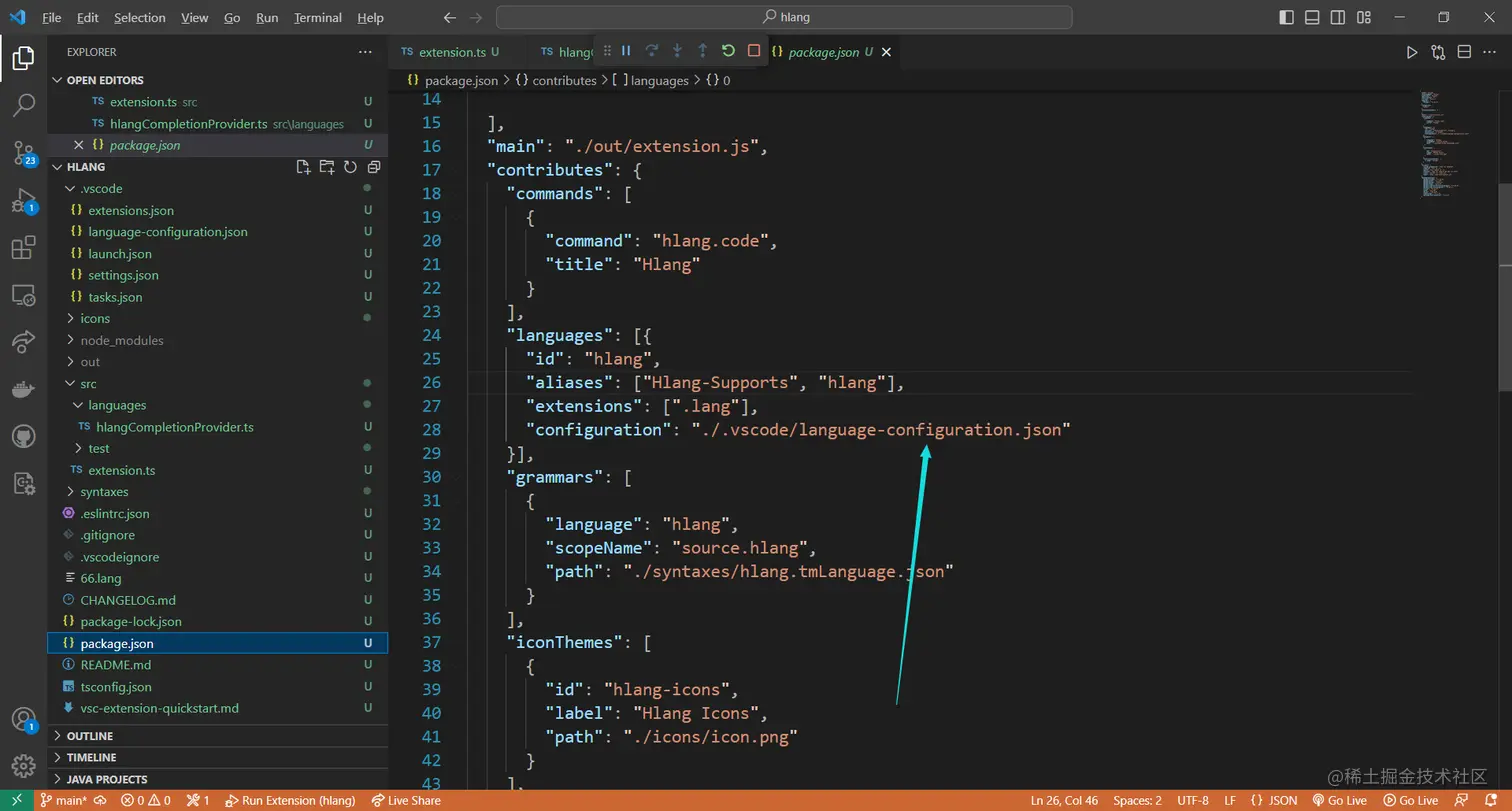Close the package.json editor tab

[886, 52]
